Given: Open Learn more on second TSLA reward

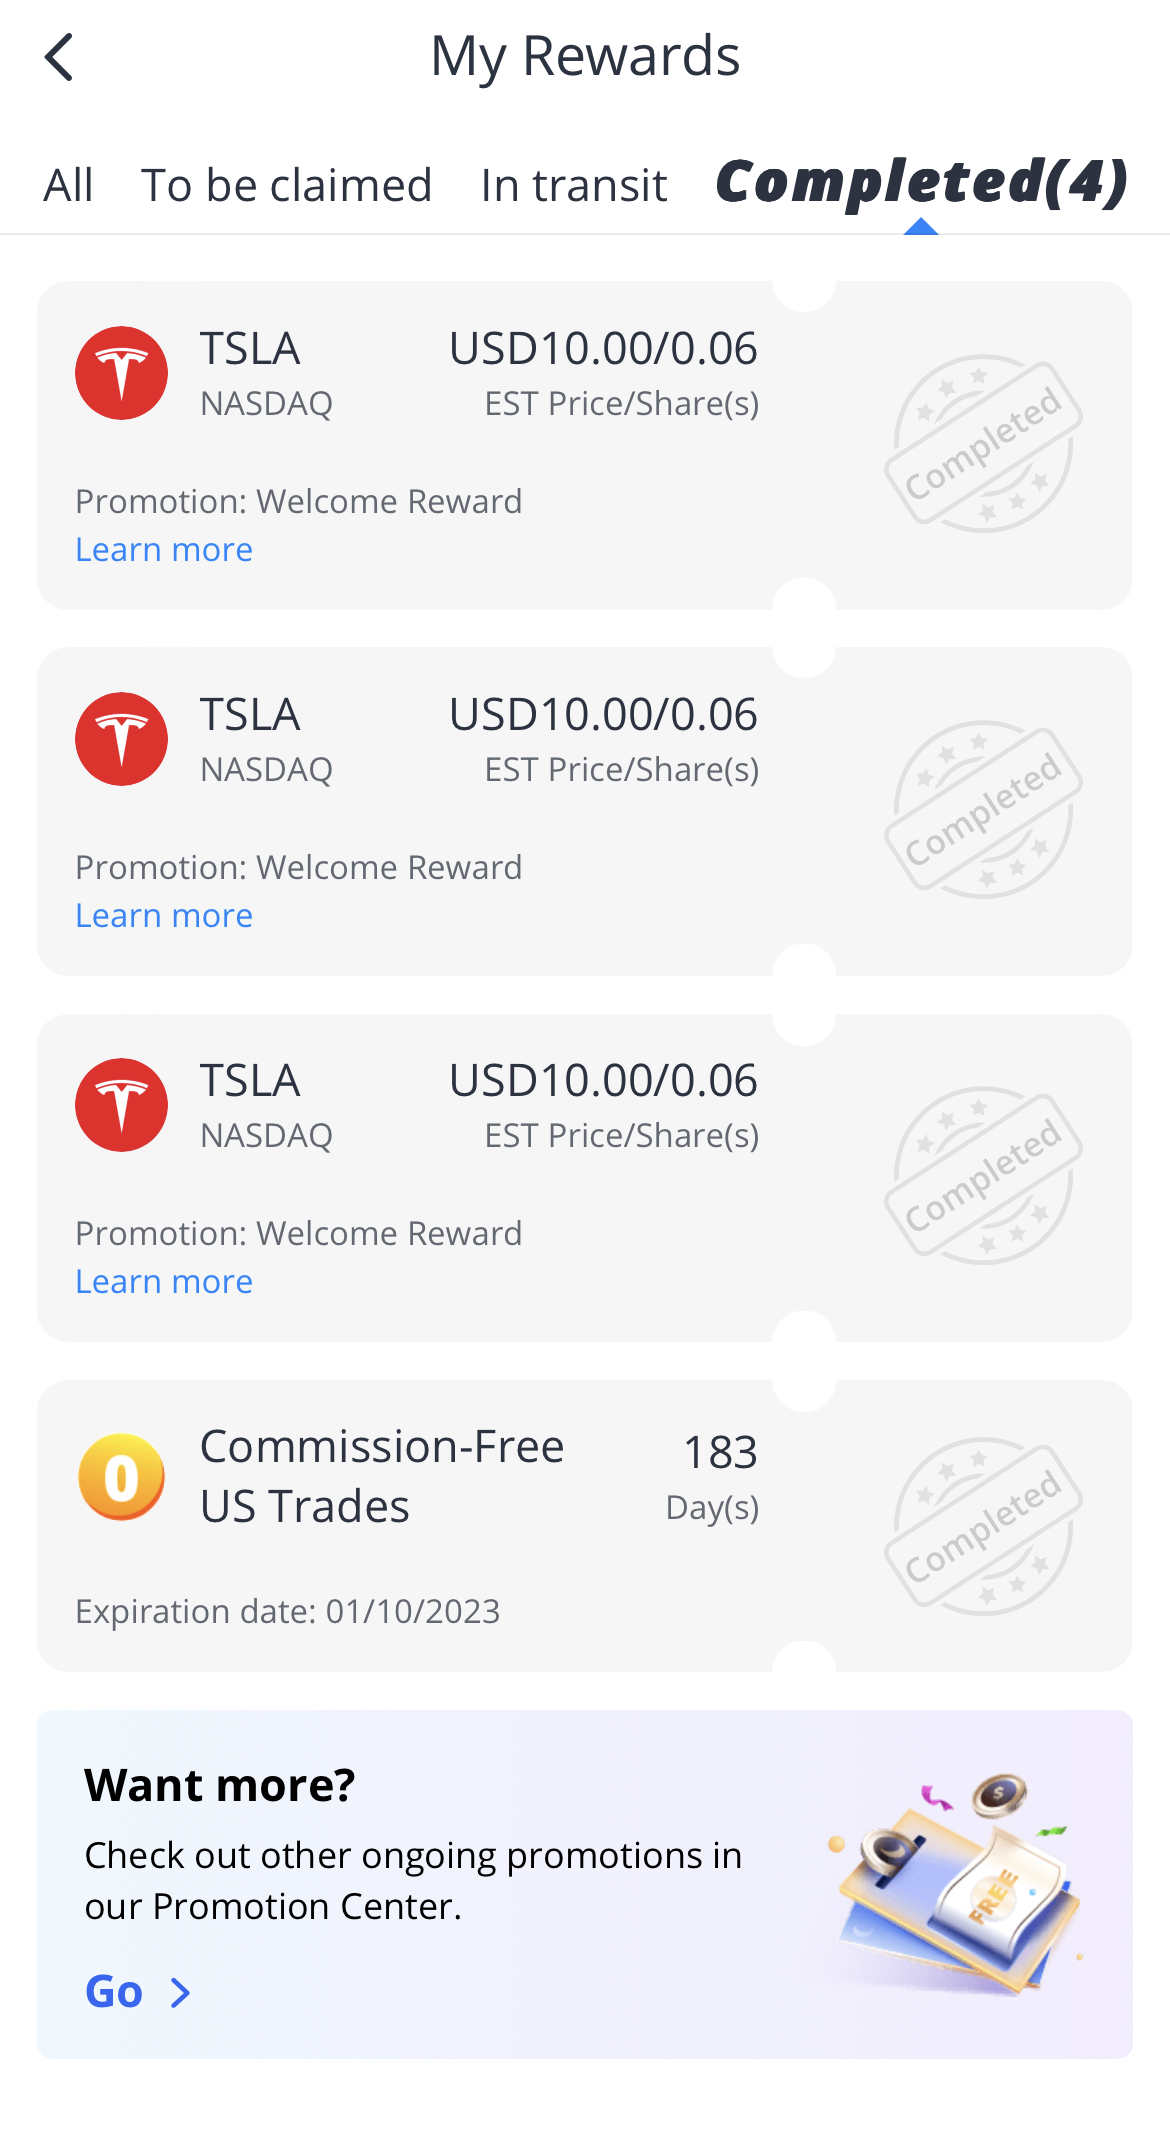Looking at the screenshot, I should tap(164, 916).
